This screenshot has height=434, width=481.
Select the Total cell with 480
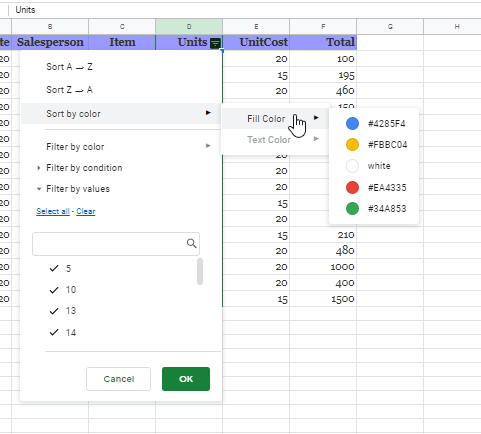(x=323, y=251)
